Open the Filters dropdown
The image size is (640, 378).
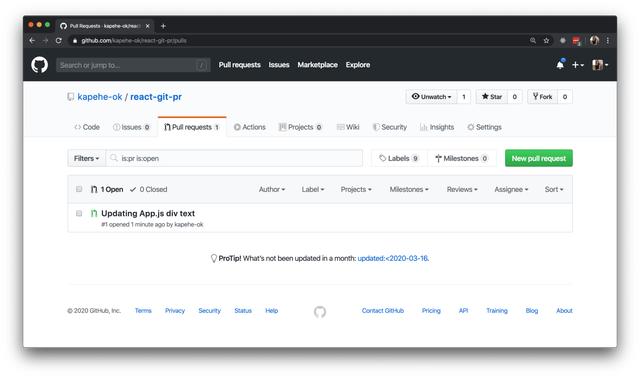tap(87, 158)
